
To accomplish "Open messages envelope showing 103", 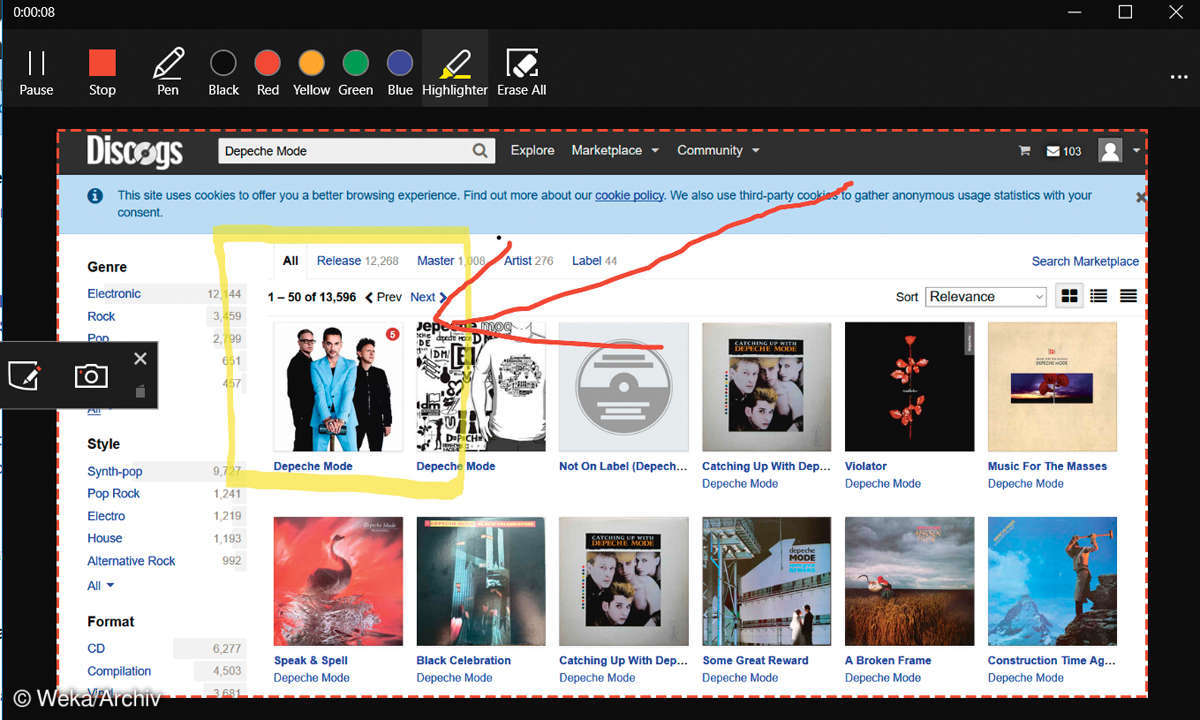I will pos(1064,151).
